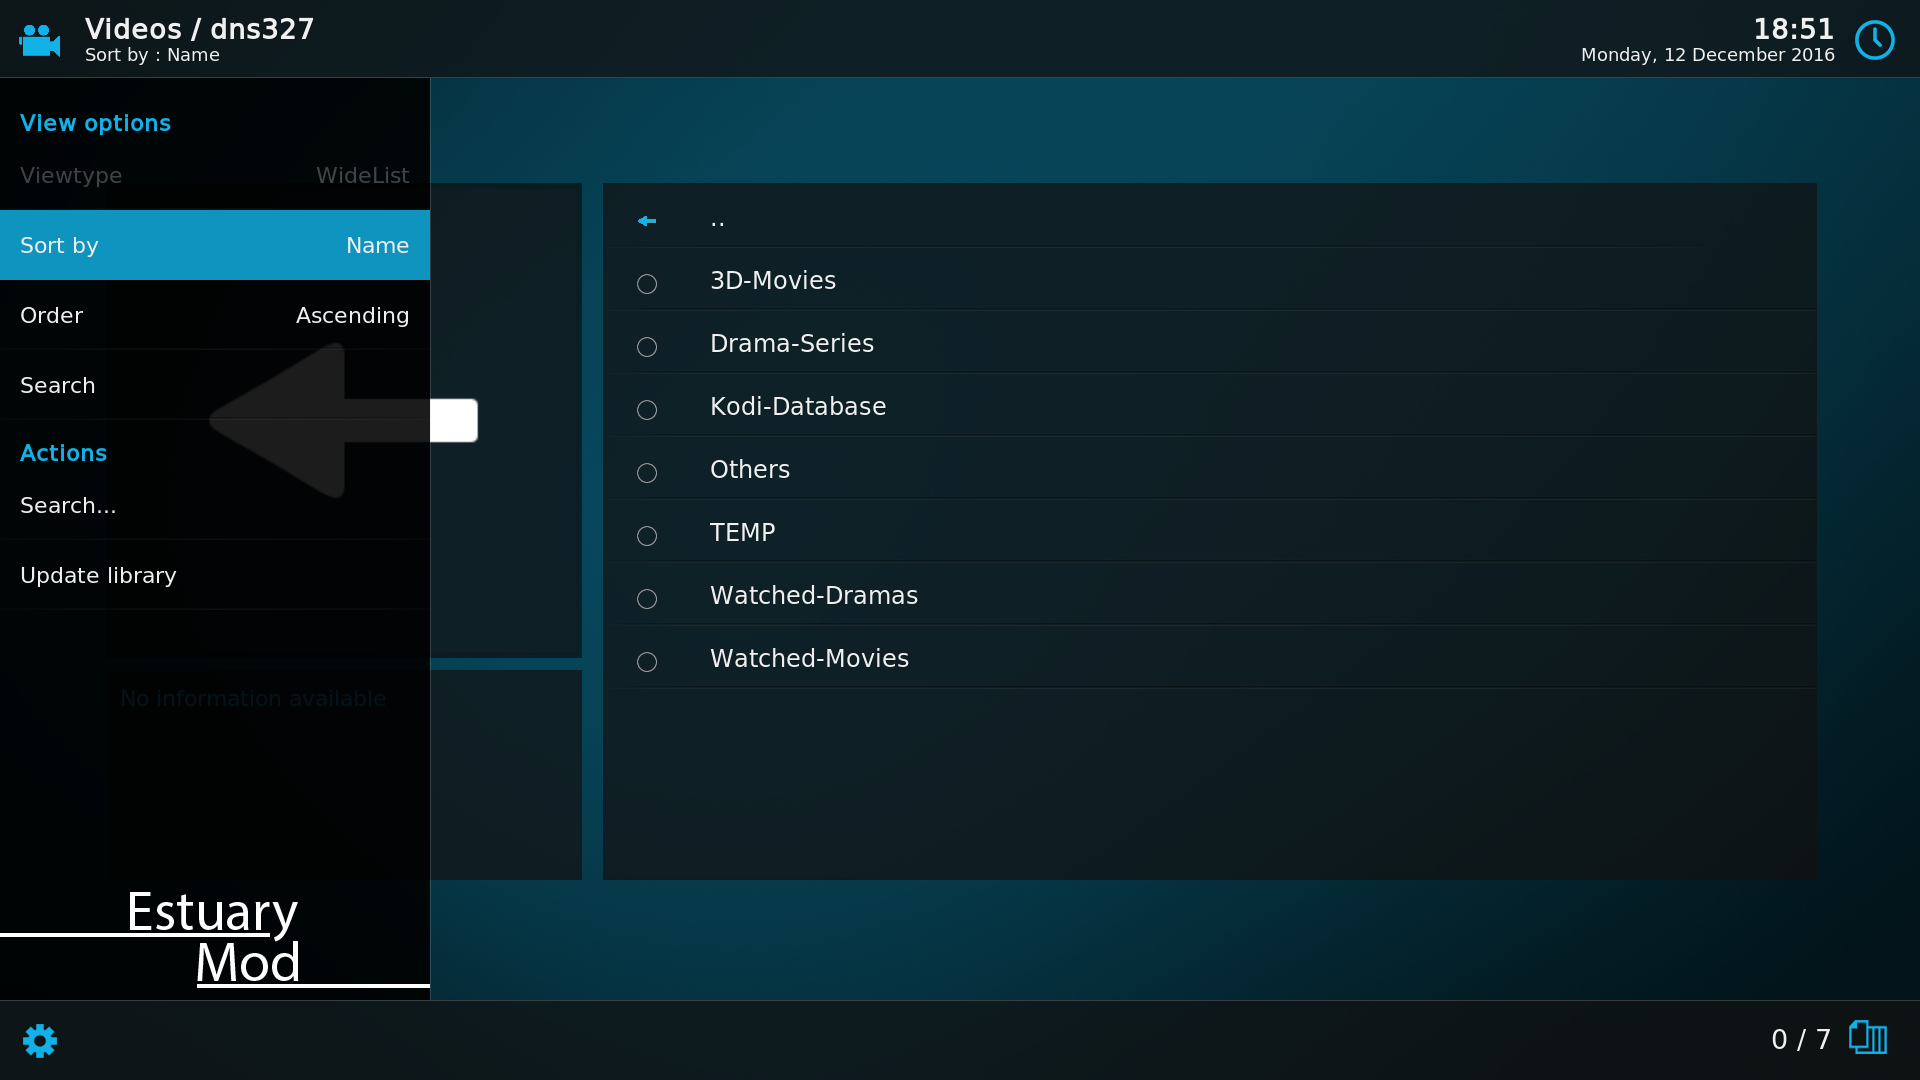Toggle the circle beside Kodi-Database
The image size is (1920, 1080).
pos(647,410)
